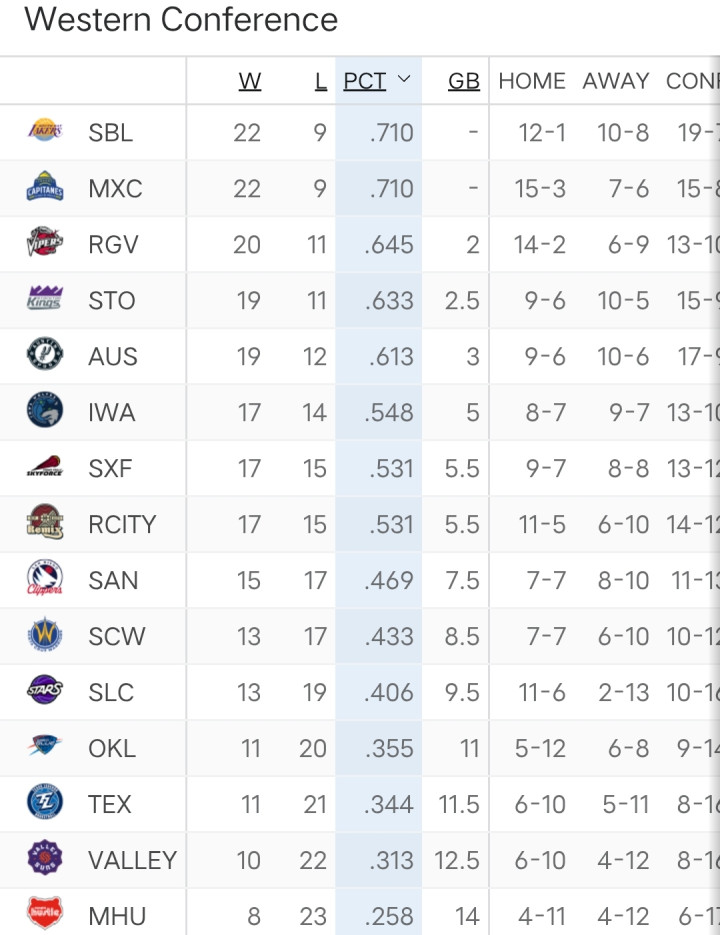Click the Sioux Falls Skyforce logo

pyautogui.click(x=45, y=467)
